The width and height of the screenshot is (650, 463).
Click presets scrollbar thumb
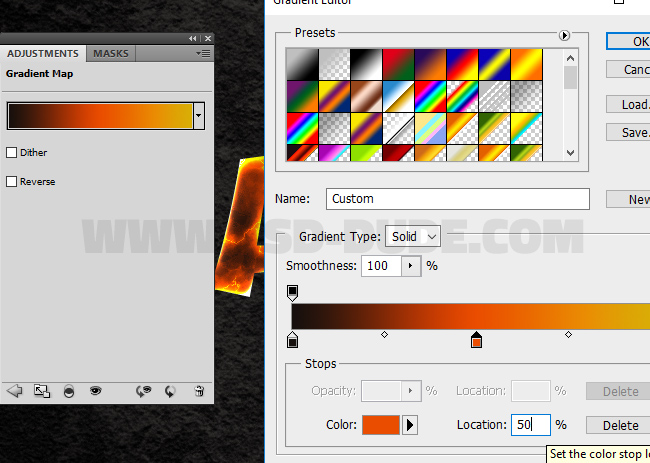570,77
